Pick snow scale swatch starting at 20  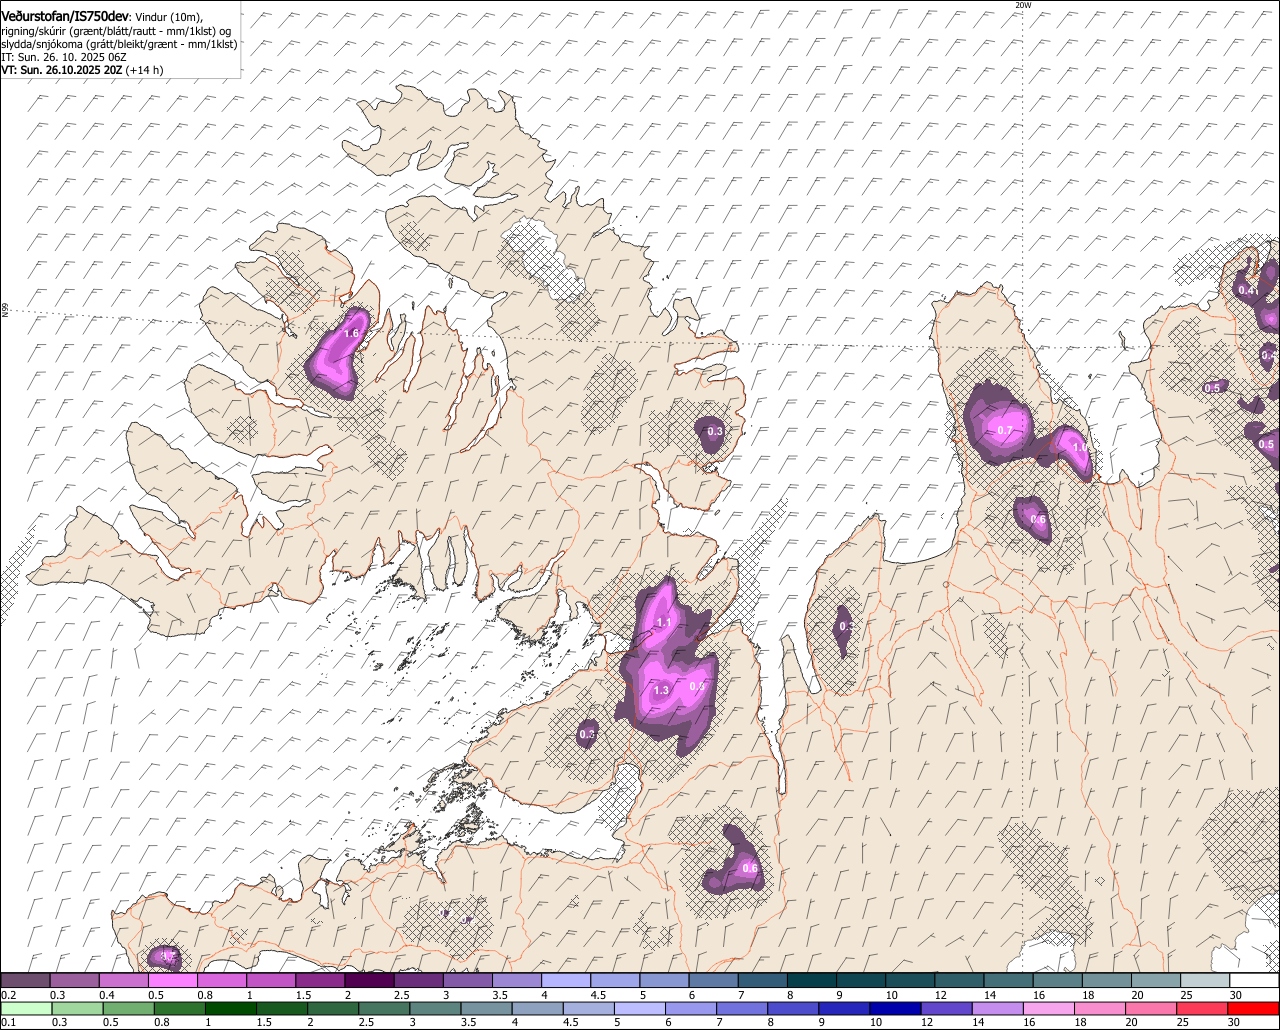coord(1156,980)
